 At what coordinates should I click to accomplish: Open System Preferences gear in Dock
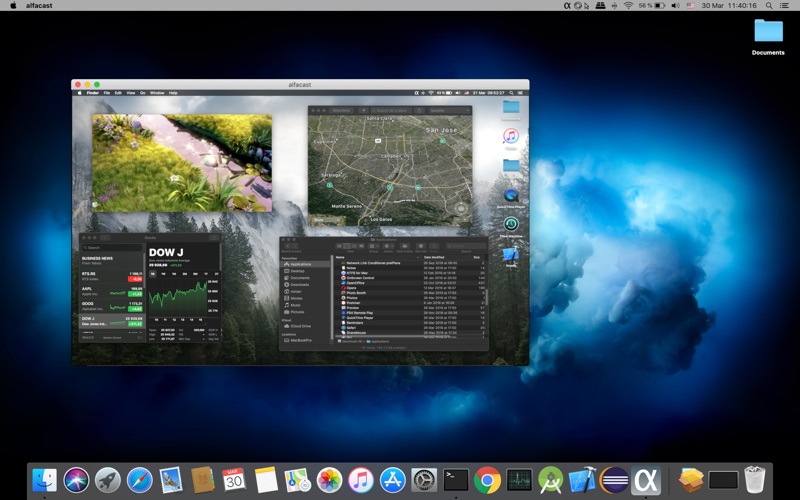424,480
